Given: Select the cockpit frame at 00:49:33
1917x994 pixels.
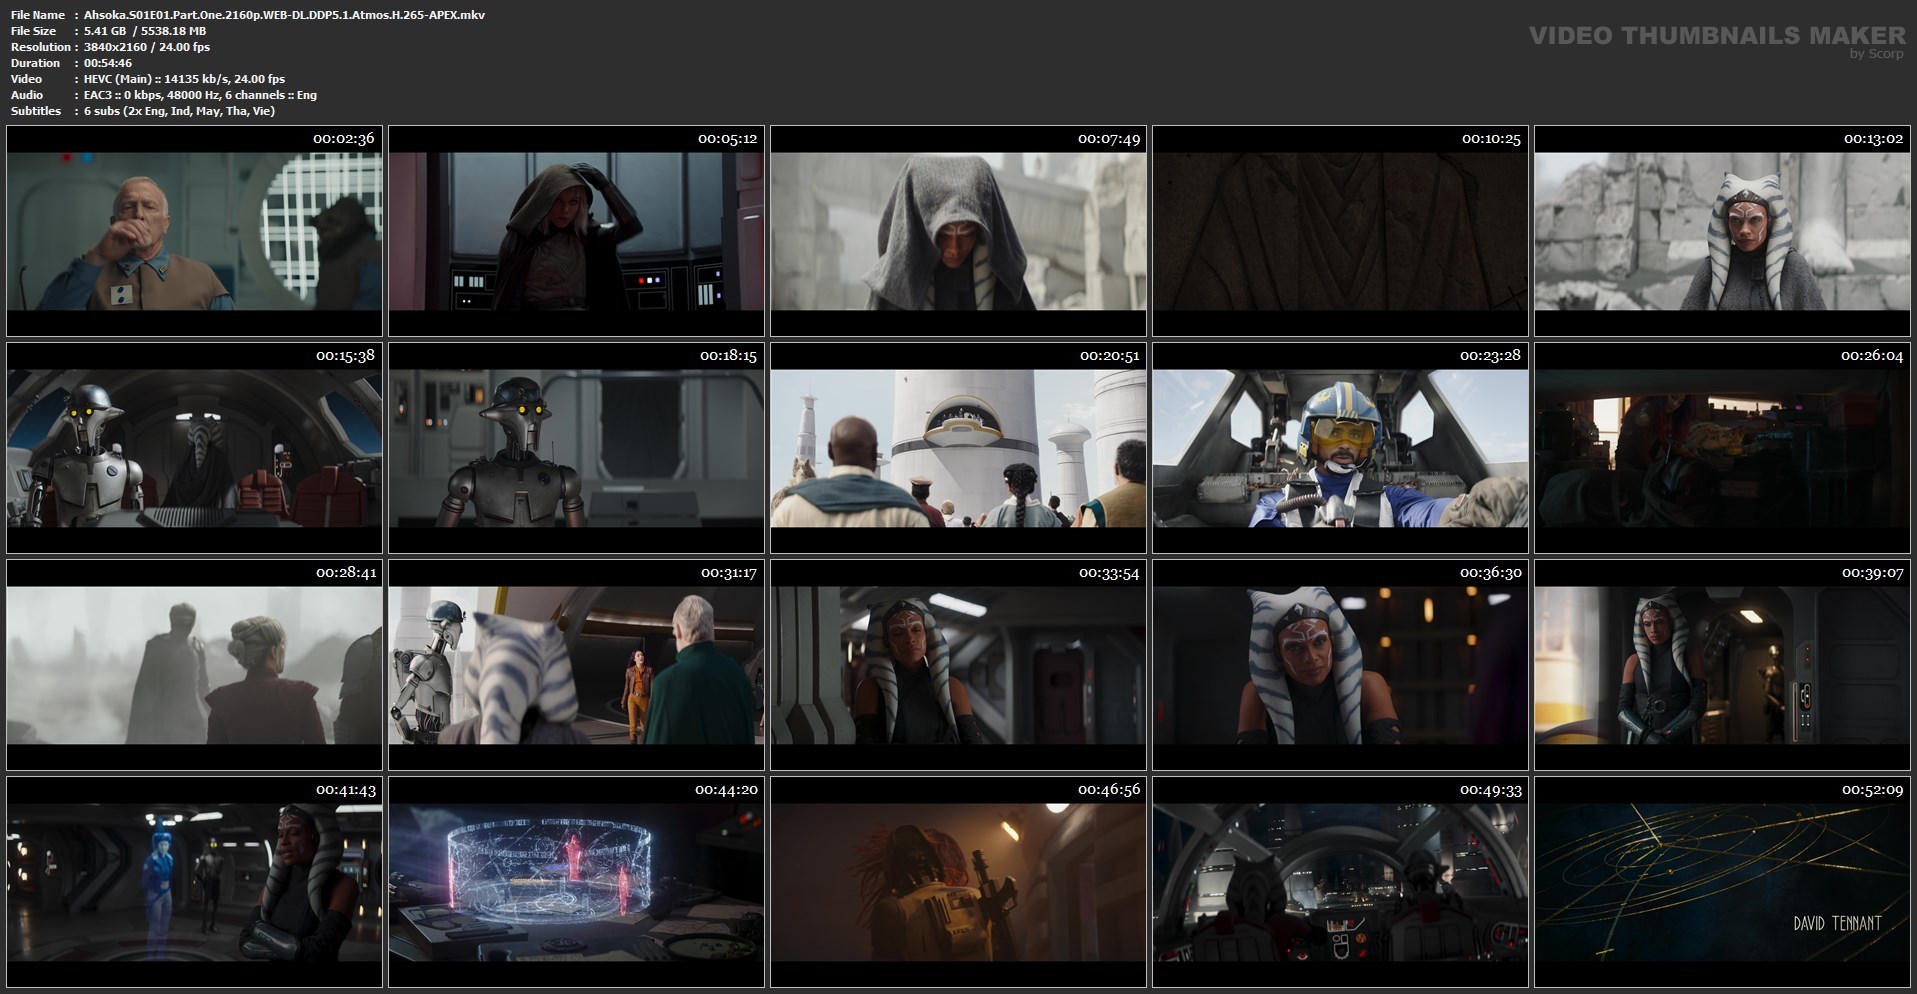Looking at the screenshot, I should (1340, 882).
